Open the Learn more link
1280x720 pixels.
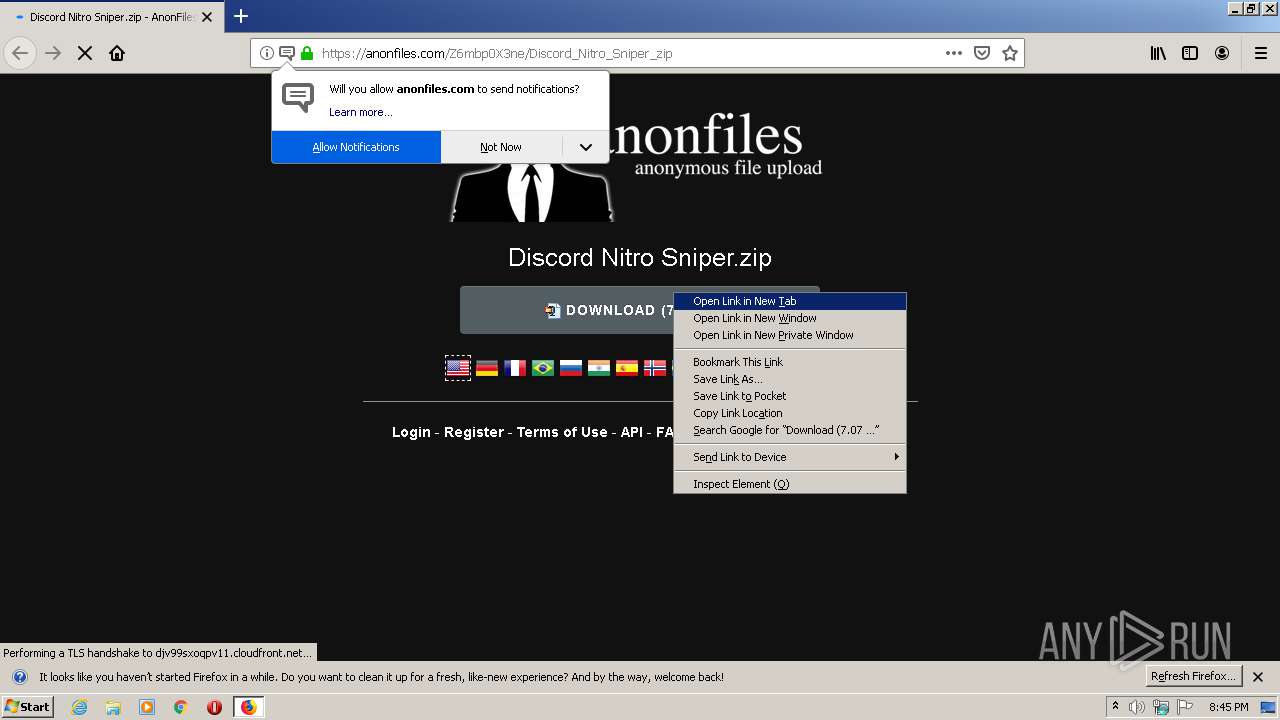pyautogui.click(x=361, y=112)
